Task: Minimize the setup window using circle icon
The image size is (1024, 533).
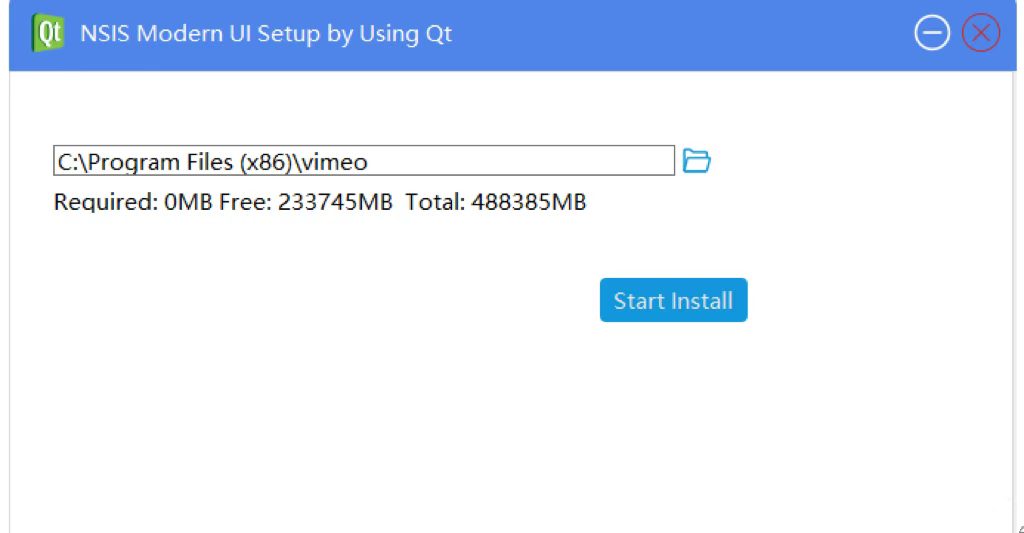Action: 932,33
